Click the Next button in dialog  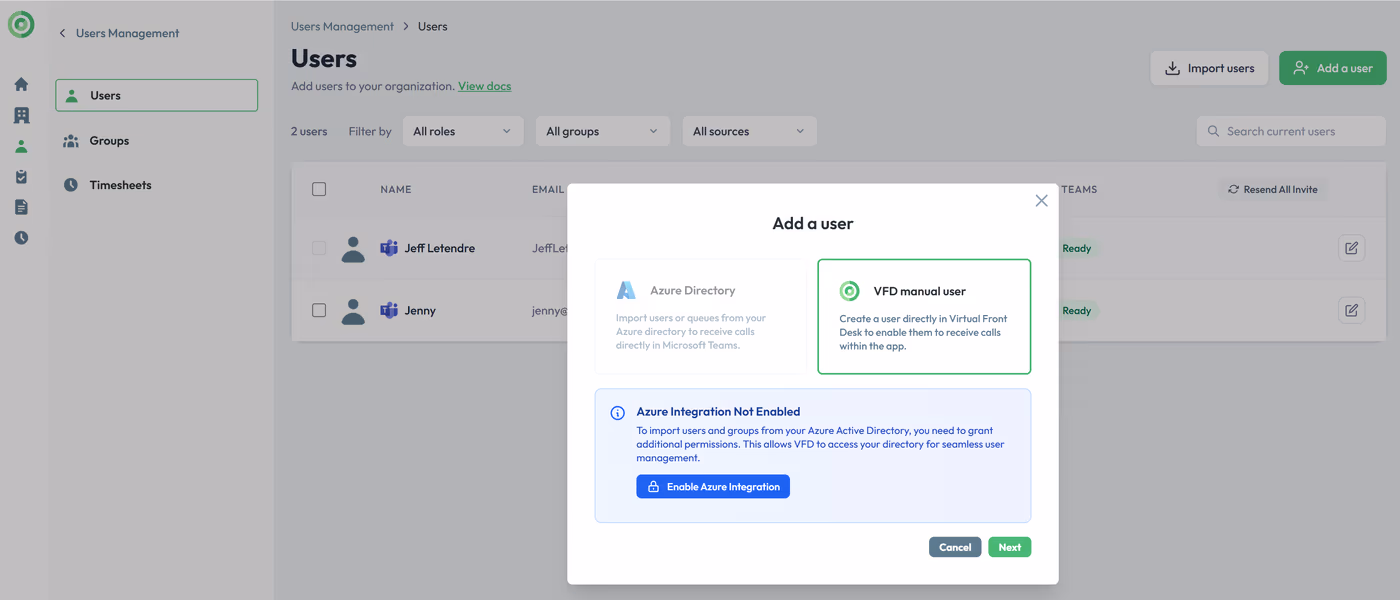tap(1010, 547)
